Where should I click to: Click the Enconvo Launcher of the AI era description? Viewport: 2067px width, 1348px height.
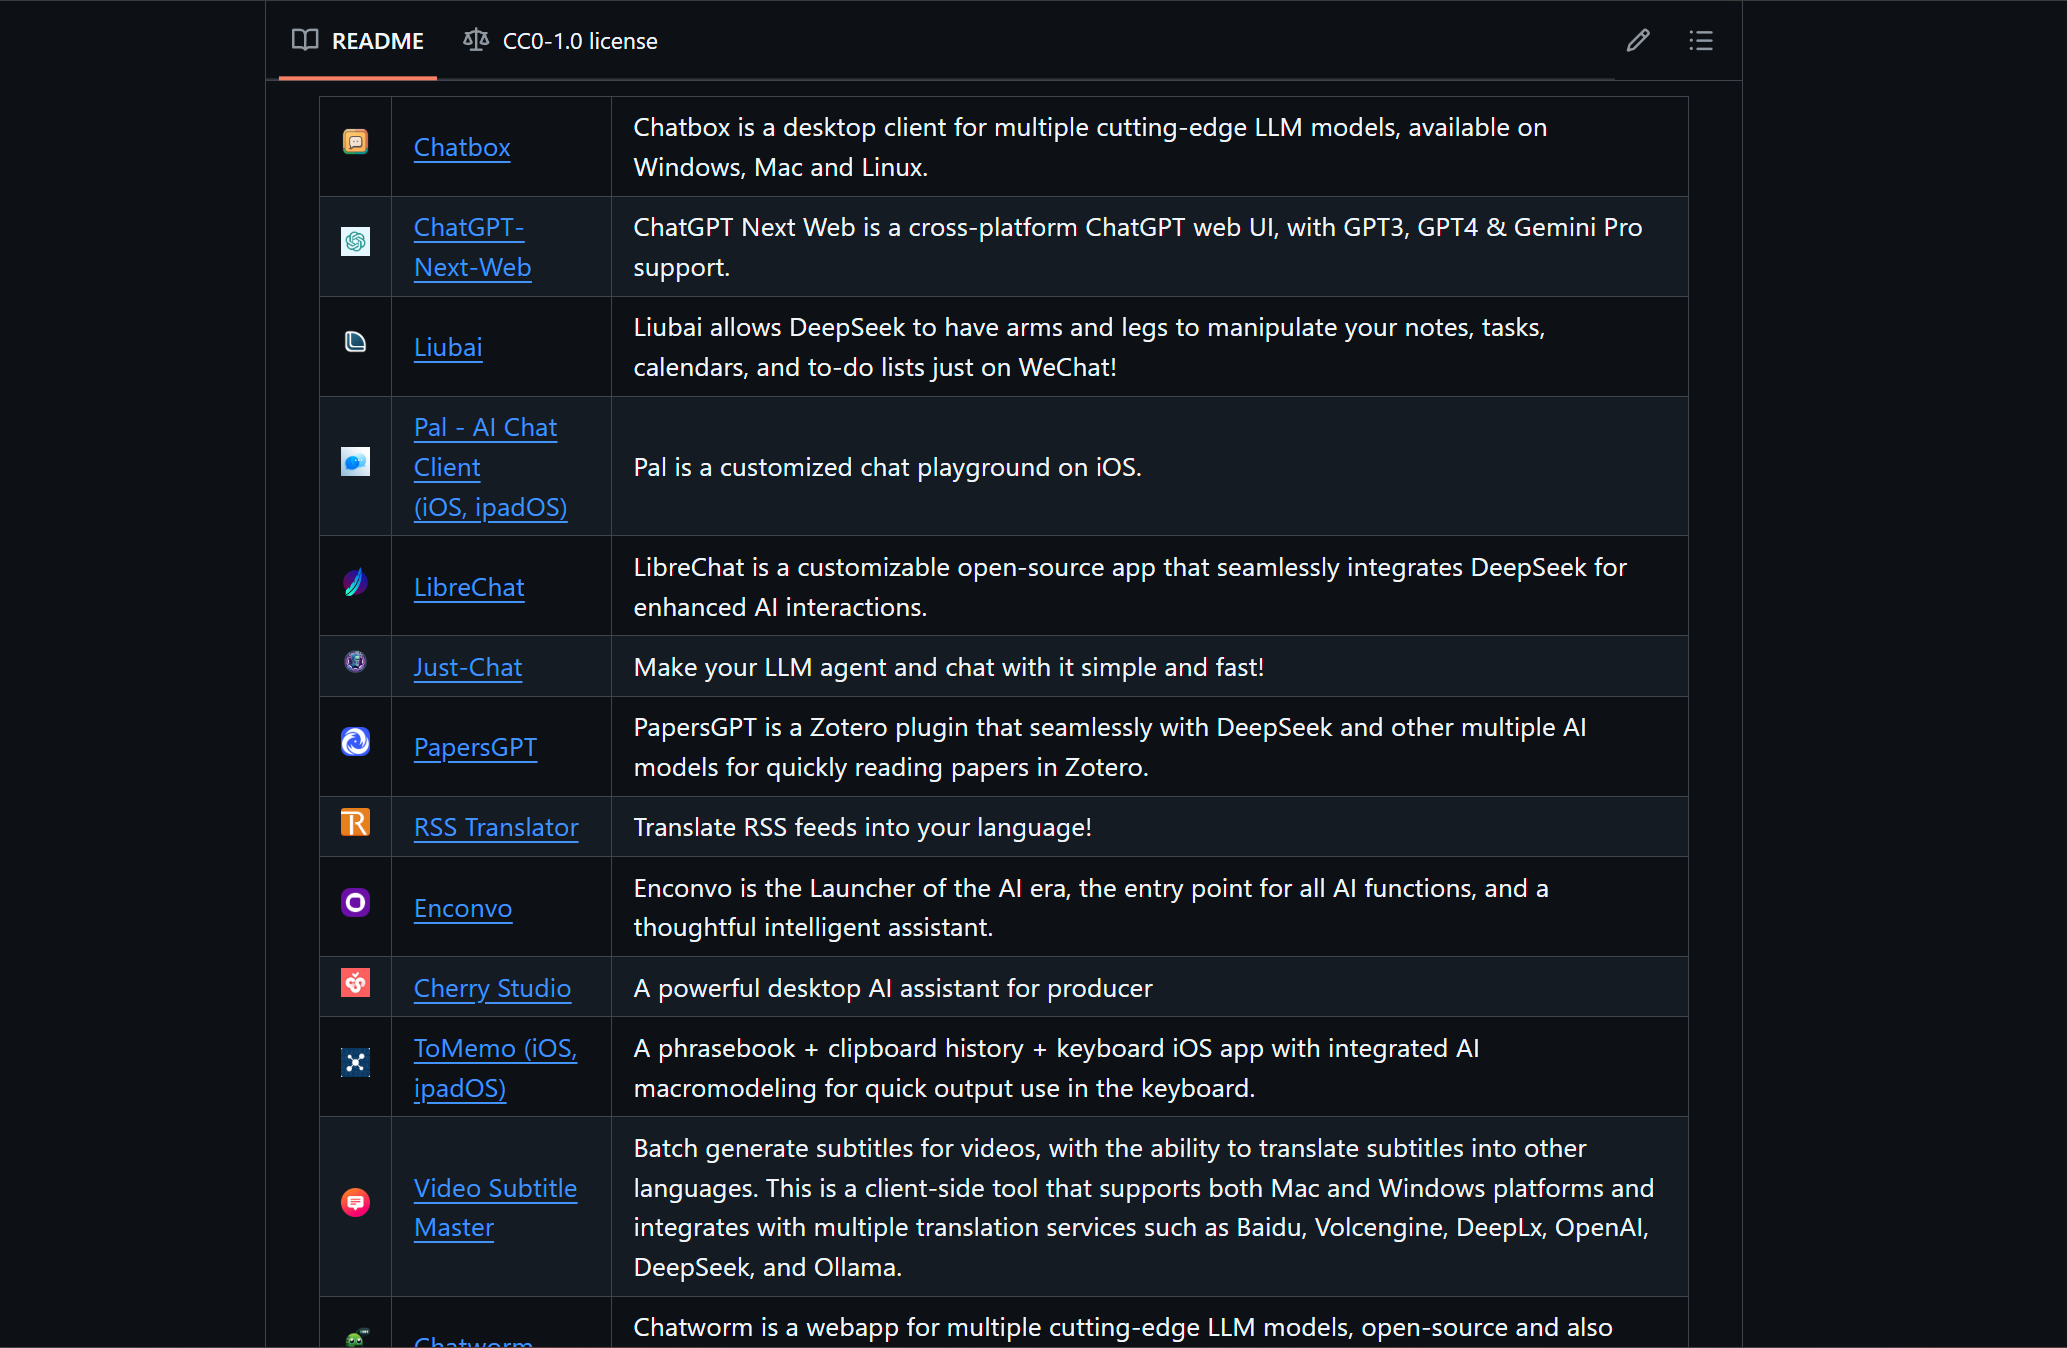point(1091,908)
